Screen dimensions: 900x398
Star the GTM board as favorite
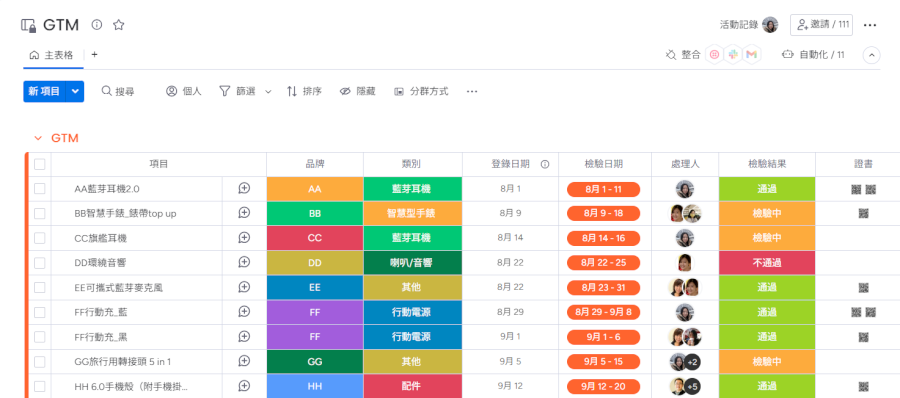(118, 25)
